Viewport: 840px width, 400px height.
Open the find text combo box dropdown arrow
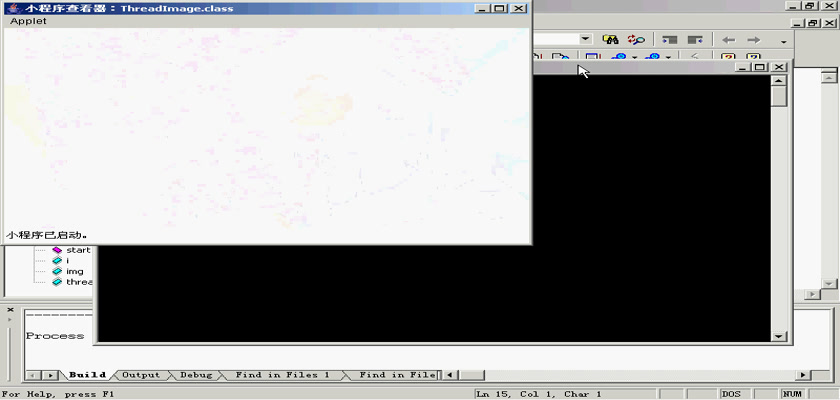coord(585,39)
